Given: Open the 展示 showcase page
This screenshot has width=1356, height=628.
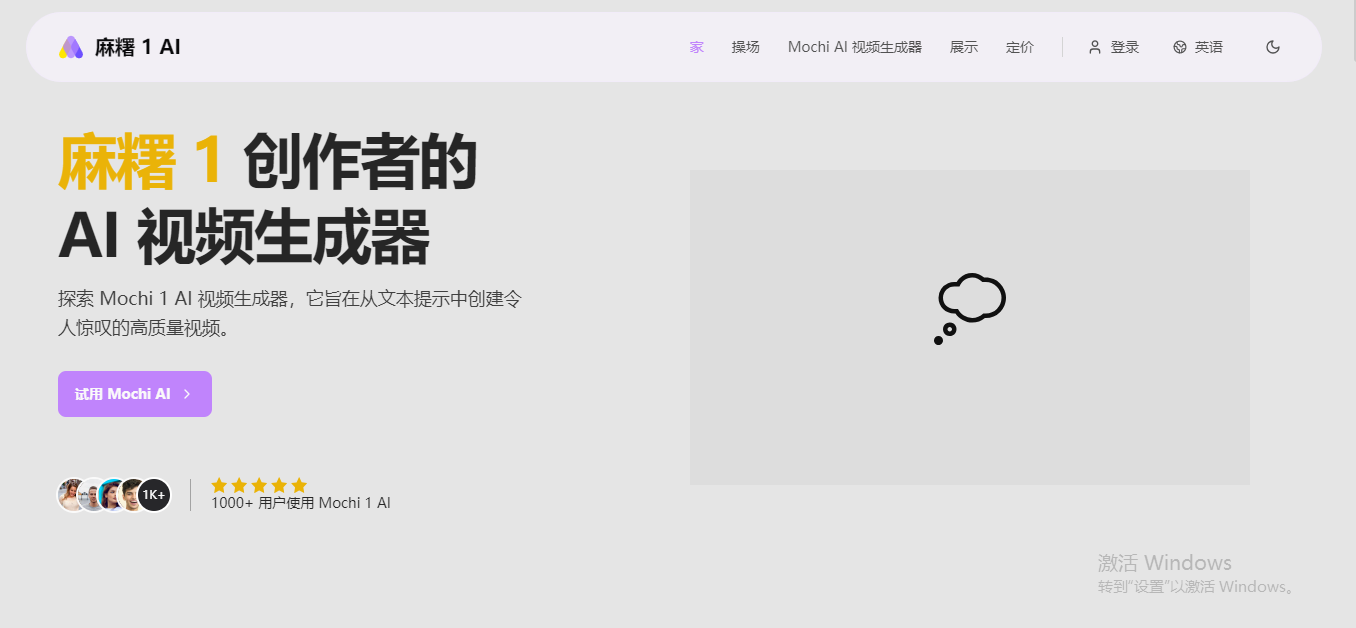Looking at the screenshot, I should [963, 47].
